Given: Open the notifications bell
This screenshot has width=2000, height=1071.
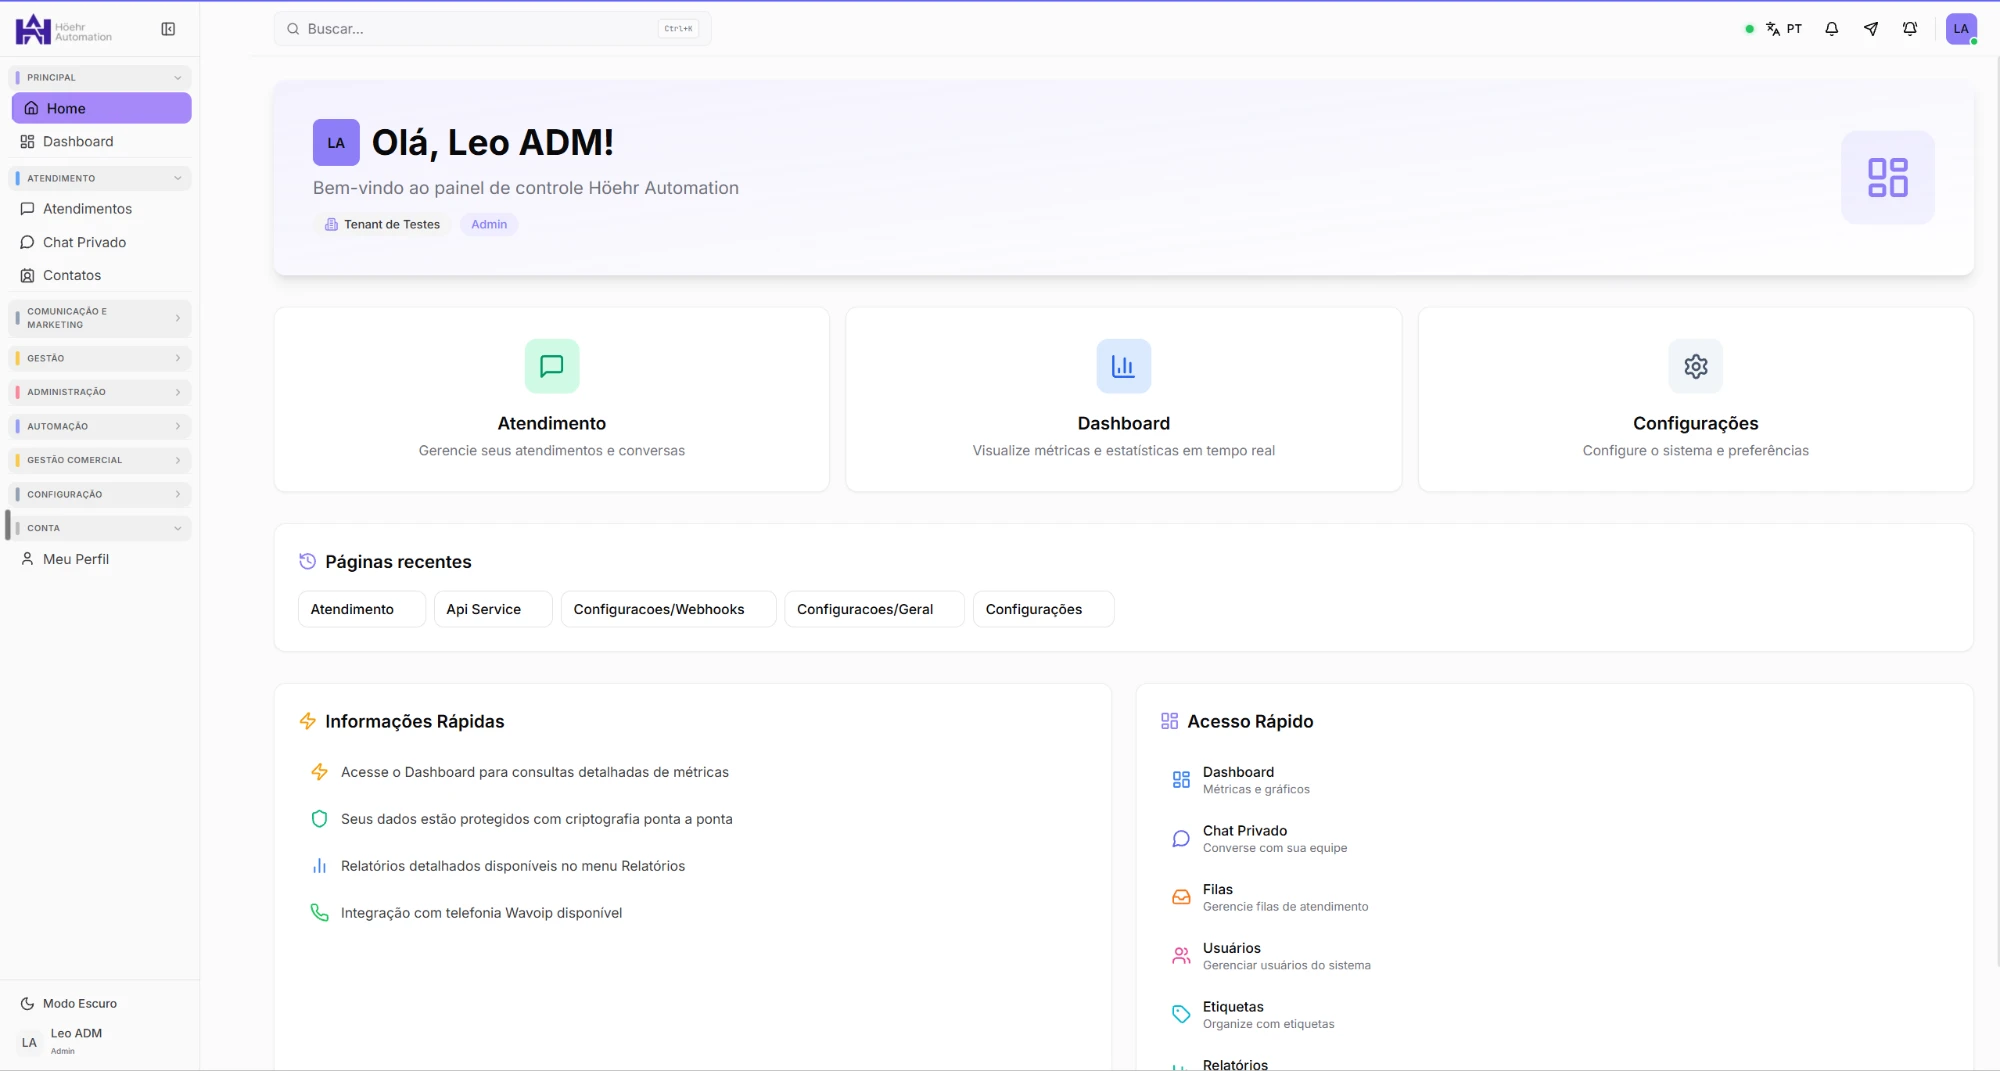Looking at the screenshot, I should pyautogui.click(x=1831, y=29).
